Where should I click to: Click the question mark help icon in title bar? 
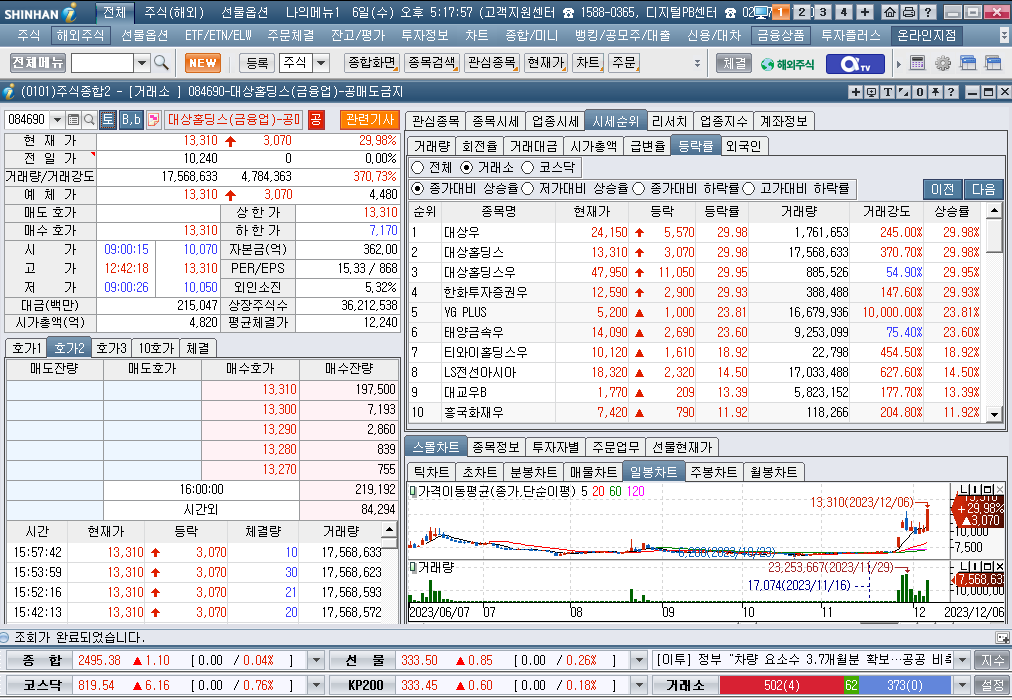pyautogui.click(x=927, y=12)
